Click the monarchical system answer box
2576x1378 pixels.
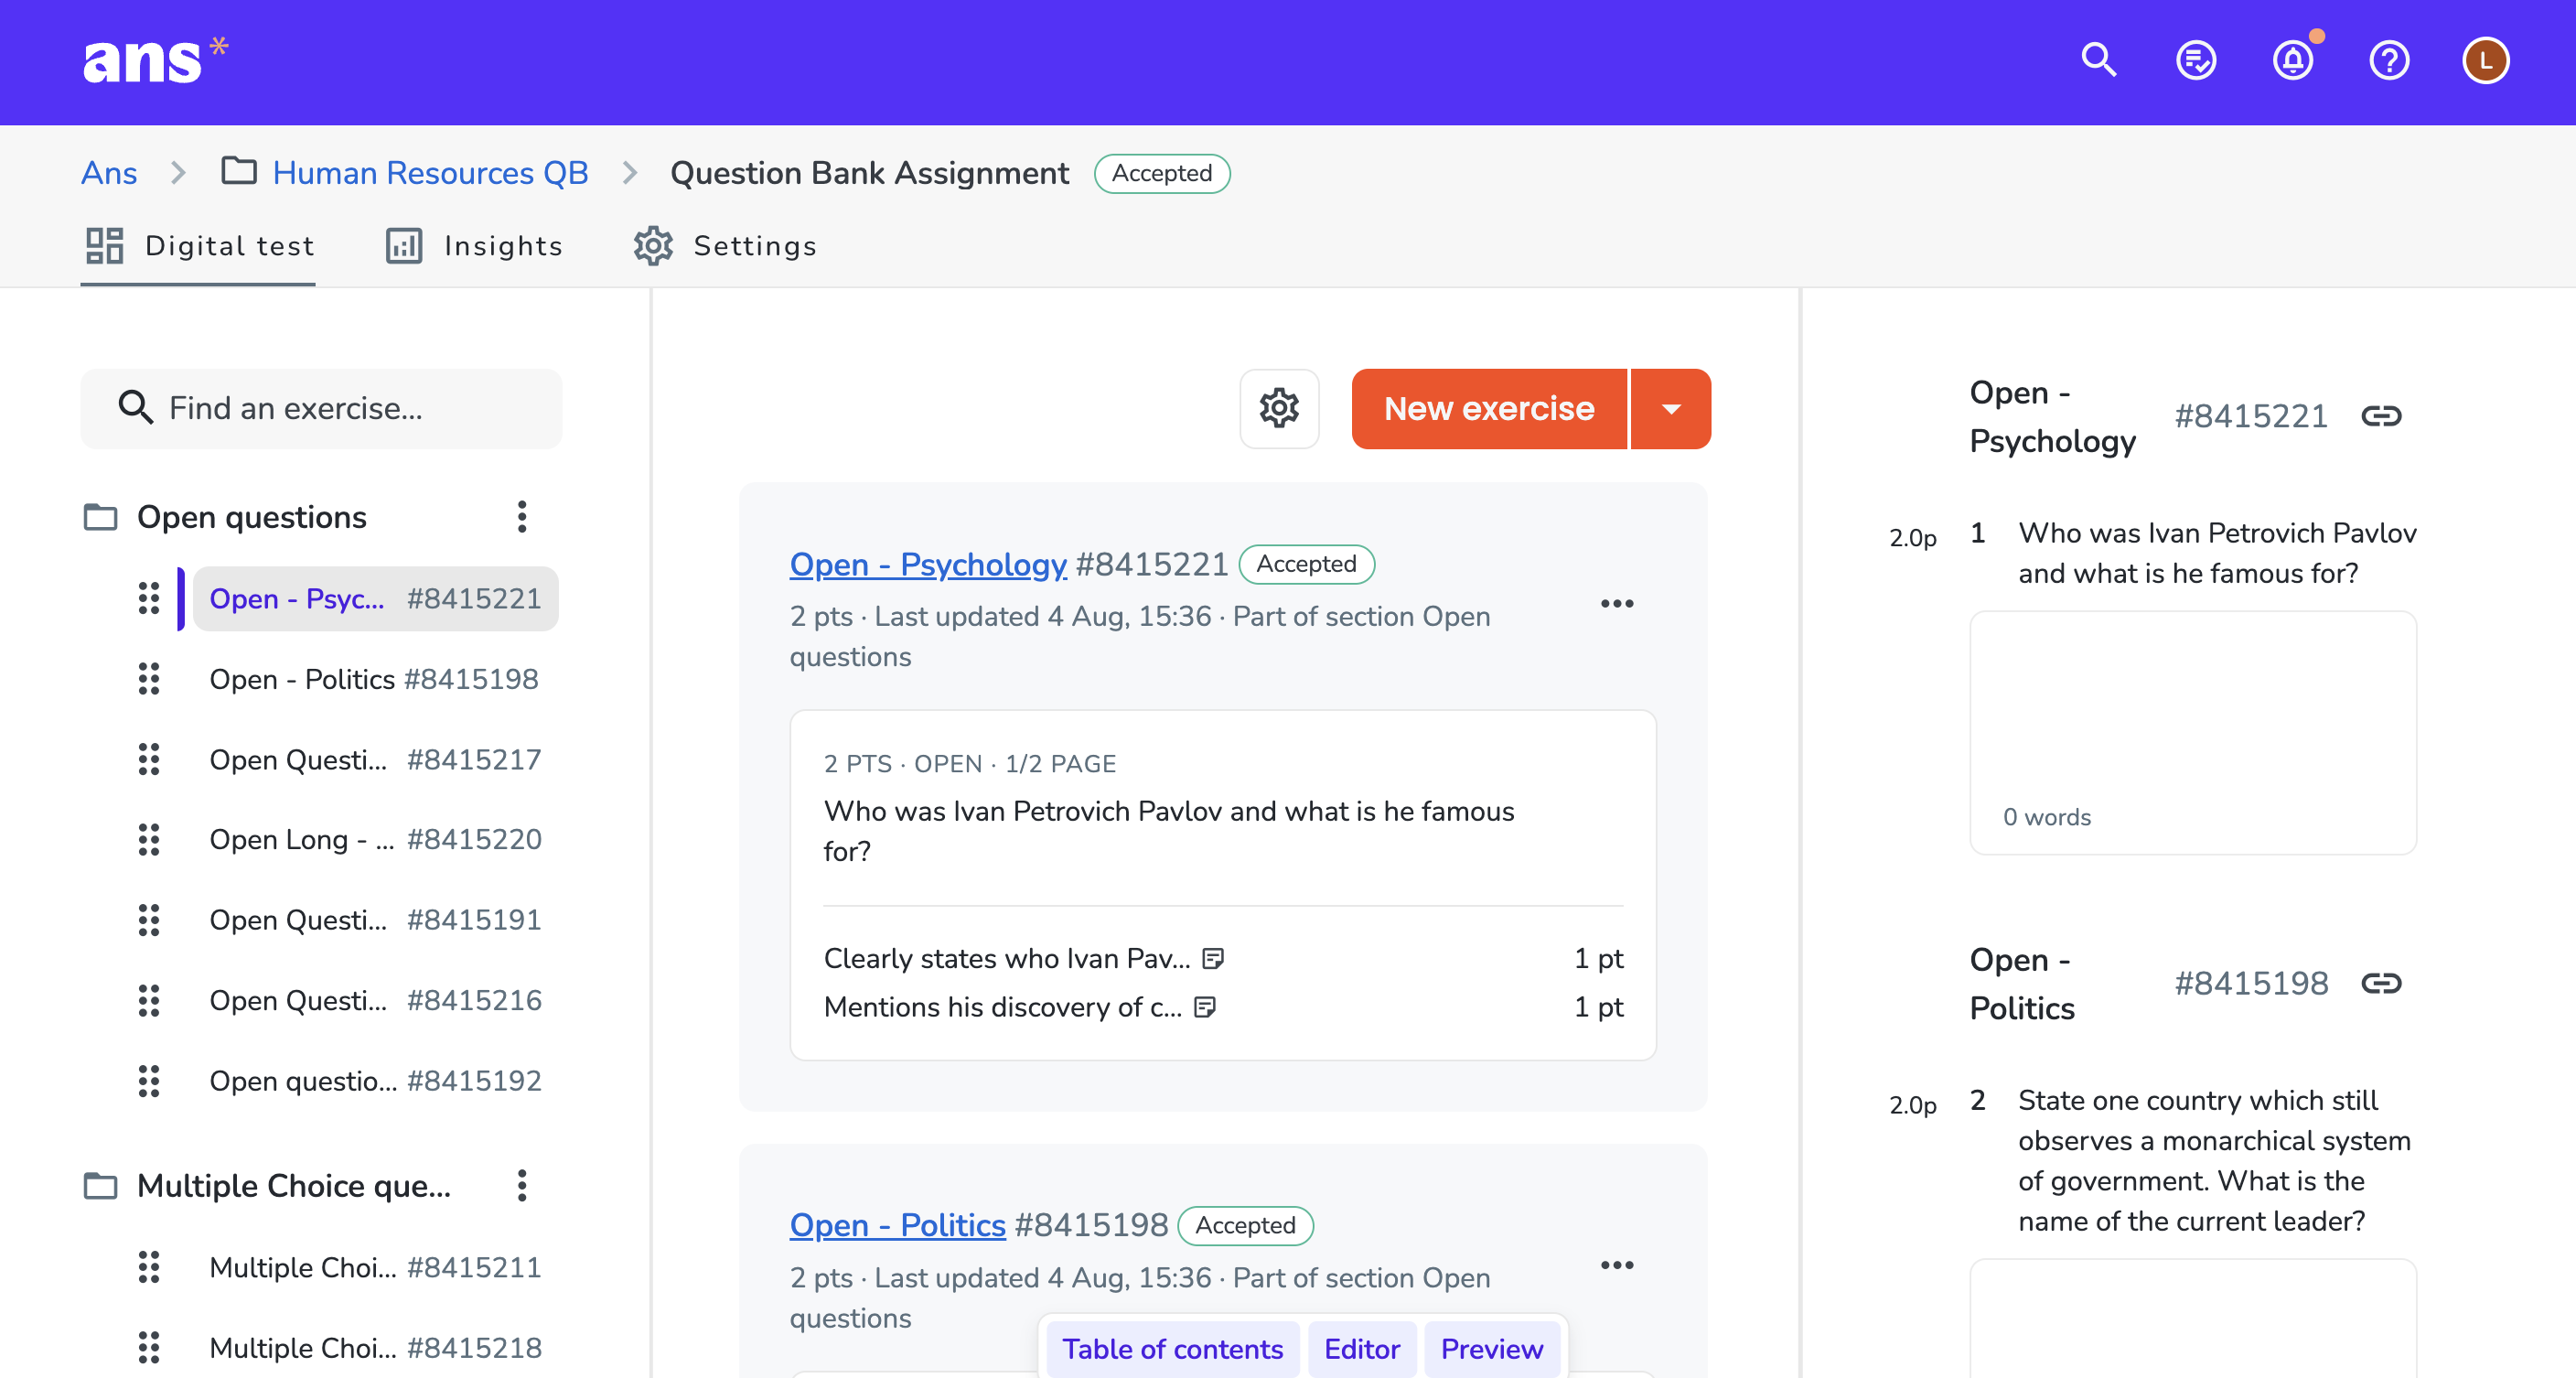coord(2193,1318)
